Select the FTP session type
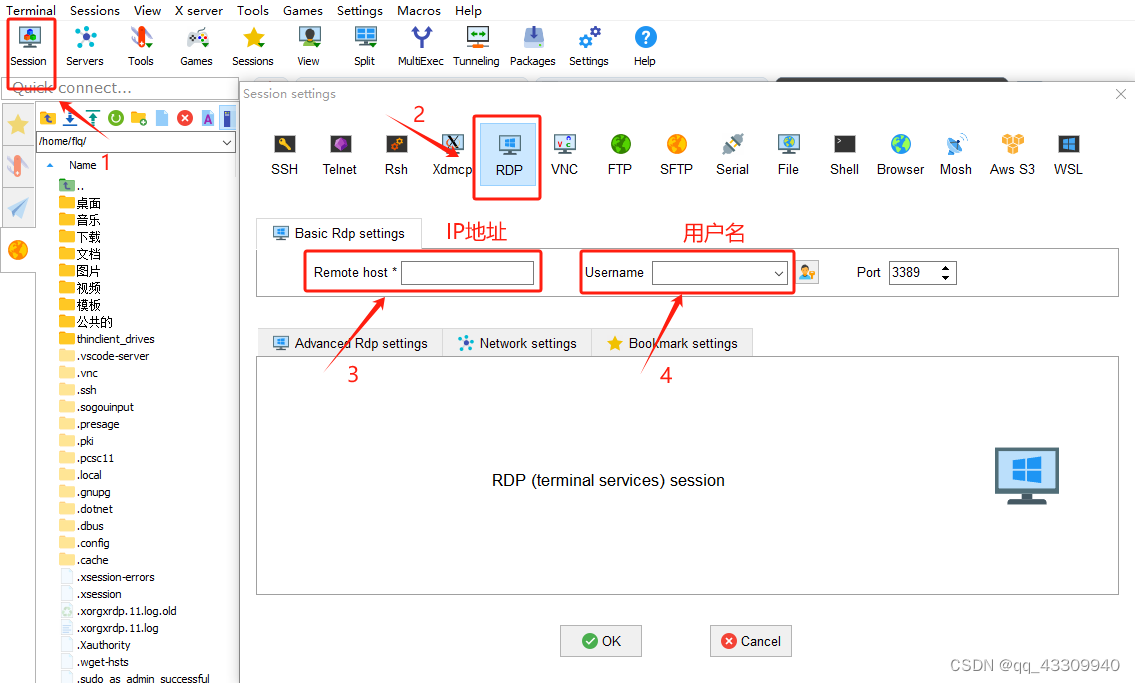 coord(620,156)
